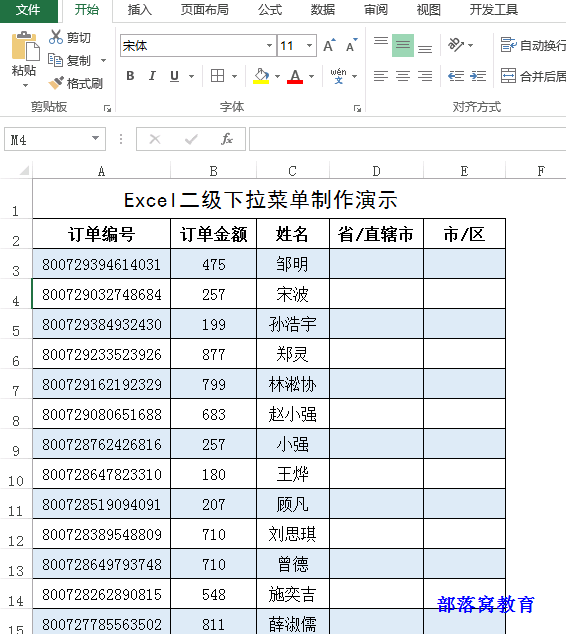Open underline style dropdown arrow
Screen dimensions: 566x634
click(x=192, y=76)
